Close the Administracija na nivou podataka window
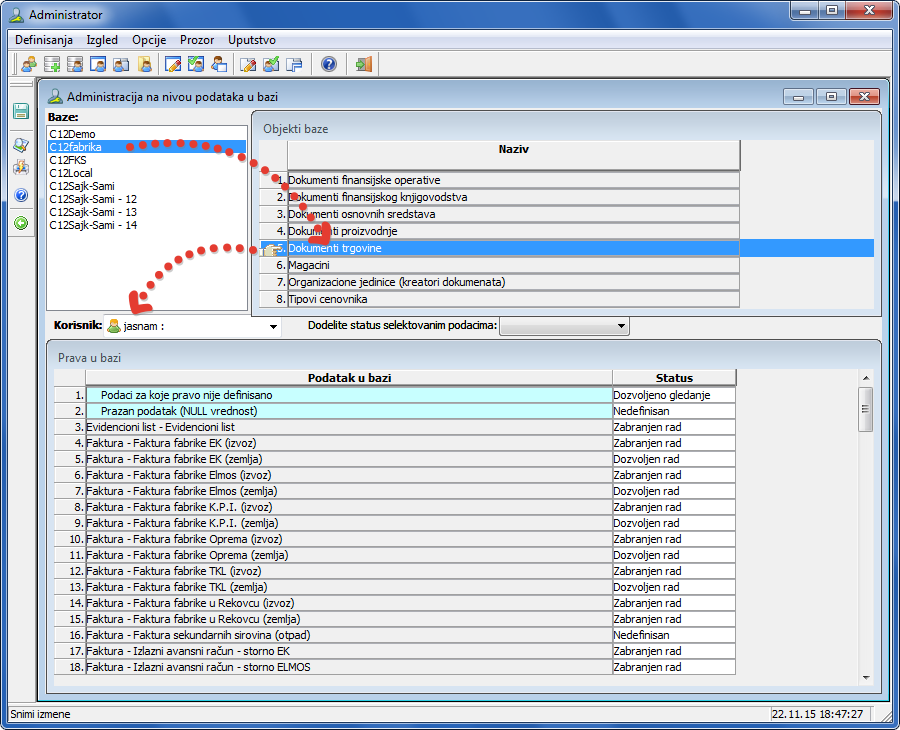900x730 pixels. pyautogui.click(x=864, y=96)
